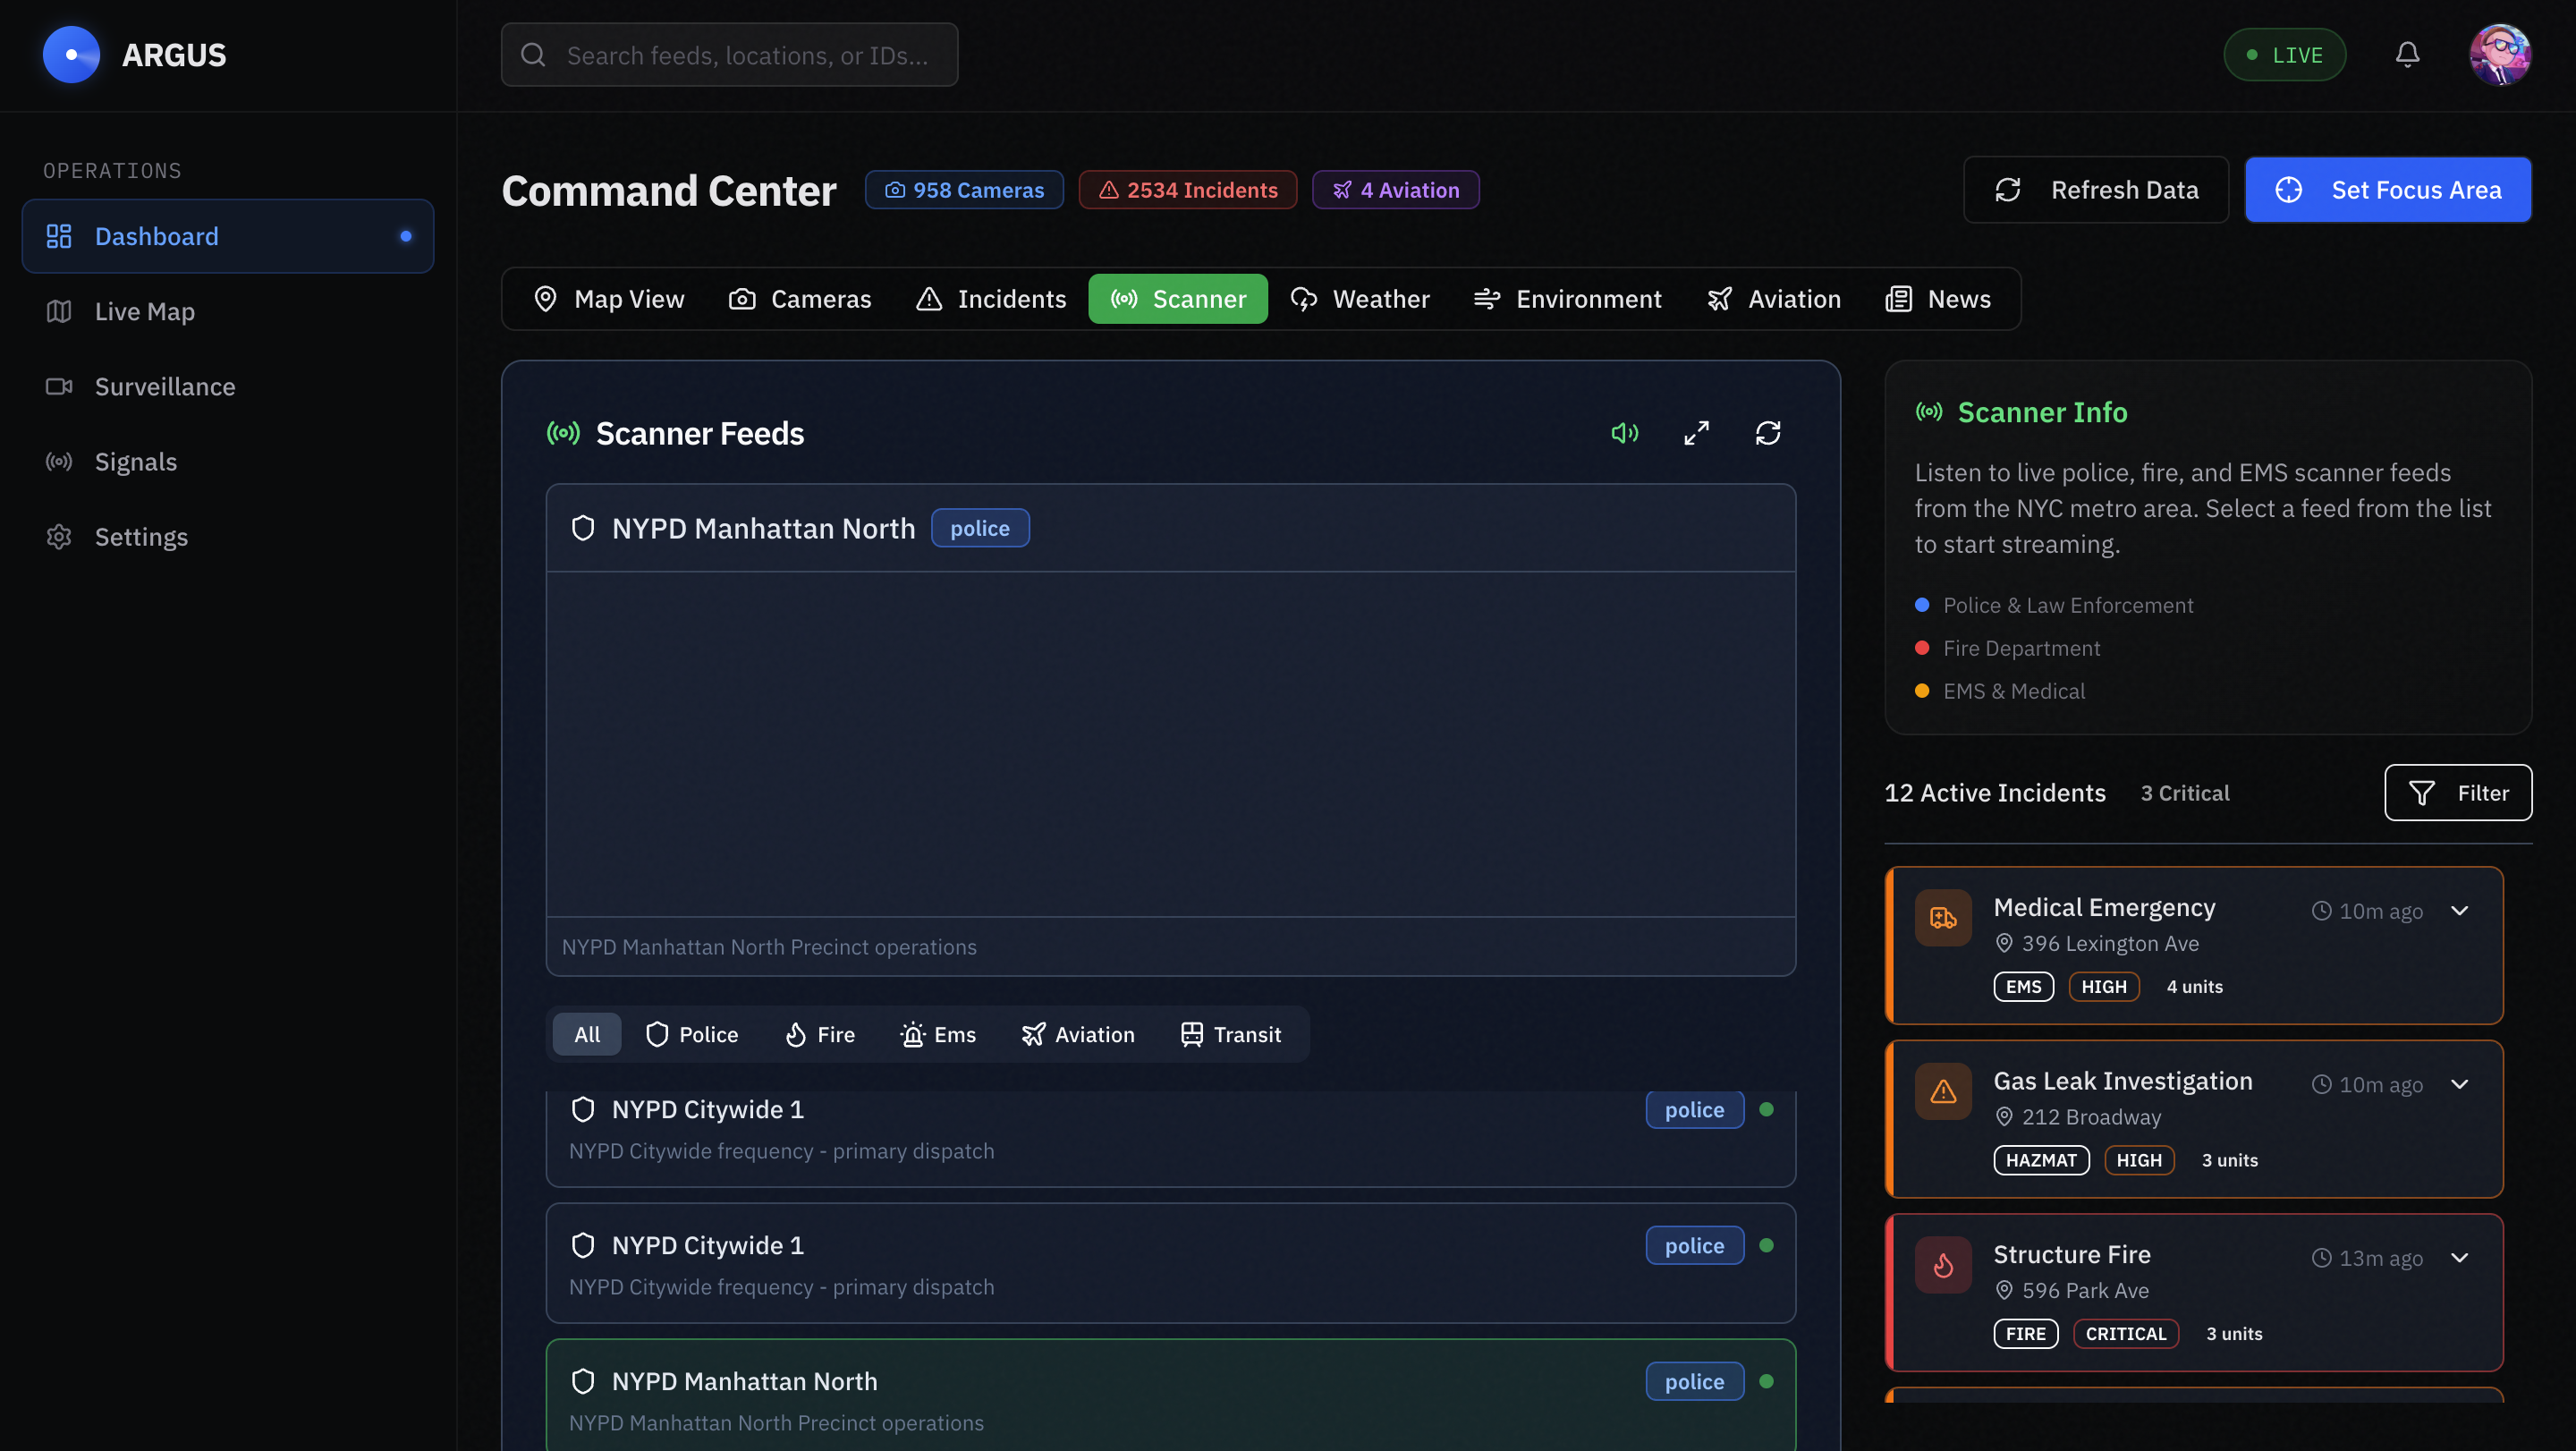This screenshot has height=1451, width=2576.
Task: Click the search feeds input field
Action: [x=730, y=55]
